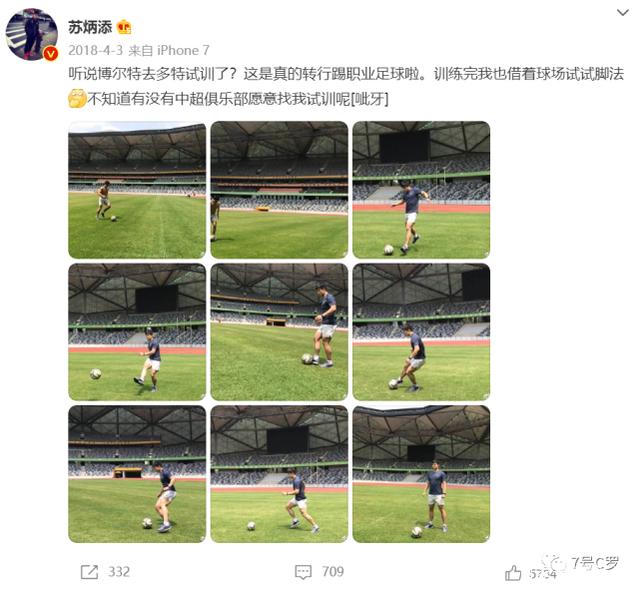Click the crown membership icon beside username

(x=124, y=27)
